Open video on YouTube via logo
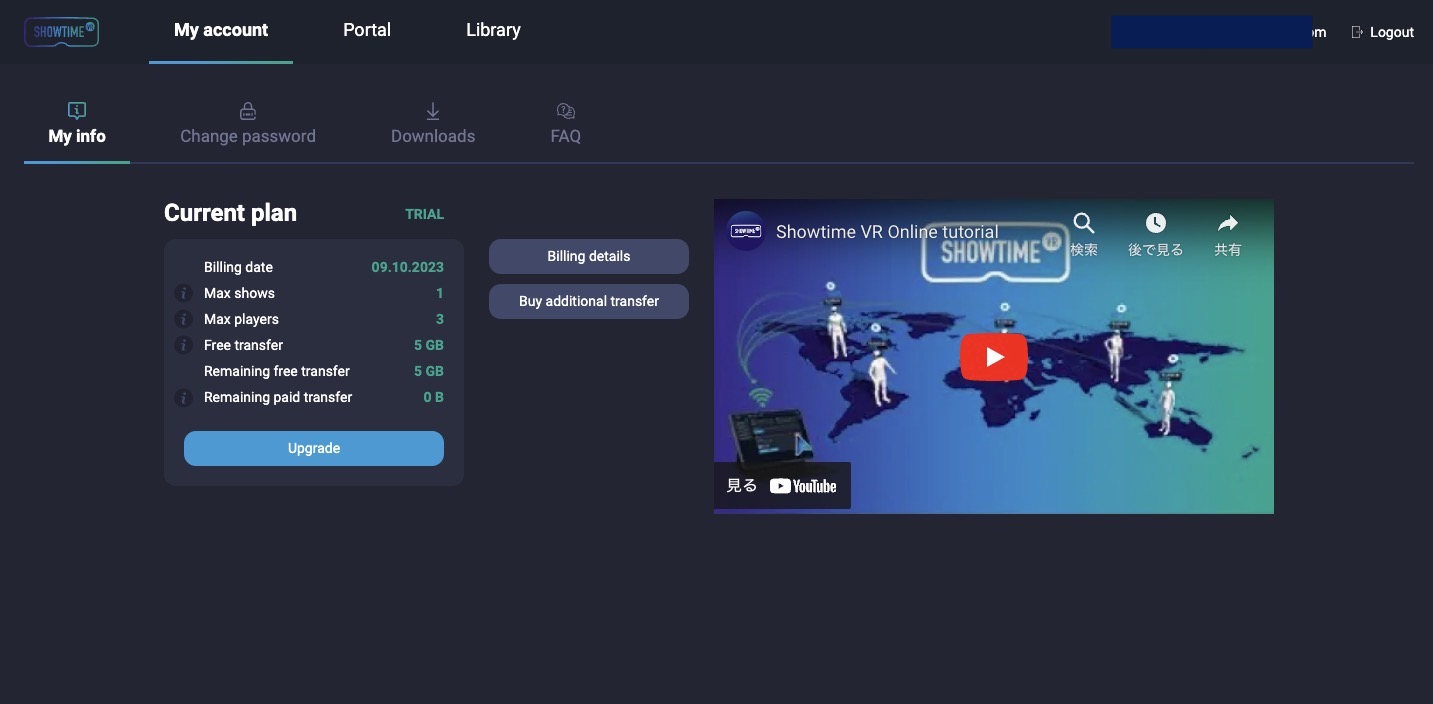1433x704 pixels. pos(802,486)
